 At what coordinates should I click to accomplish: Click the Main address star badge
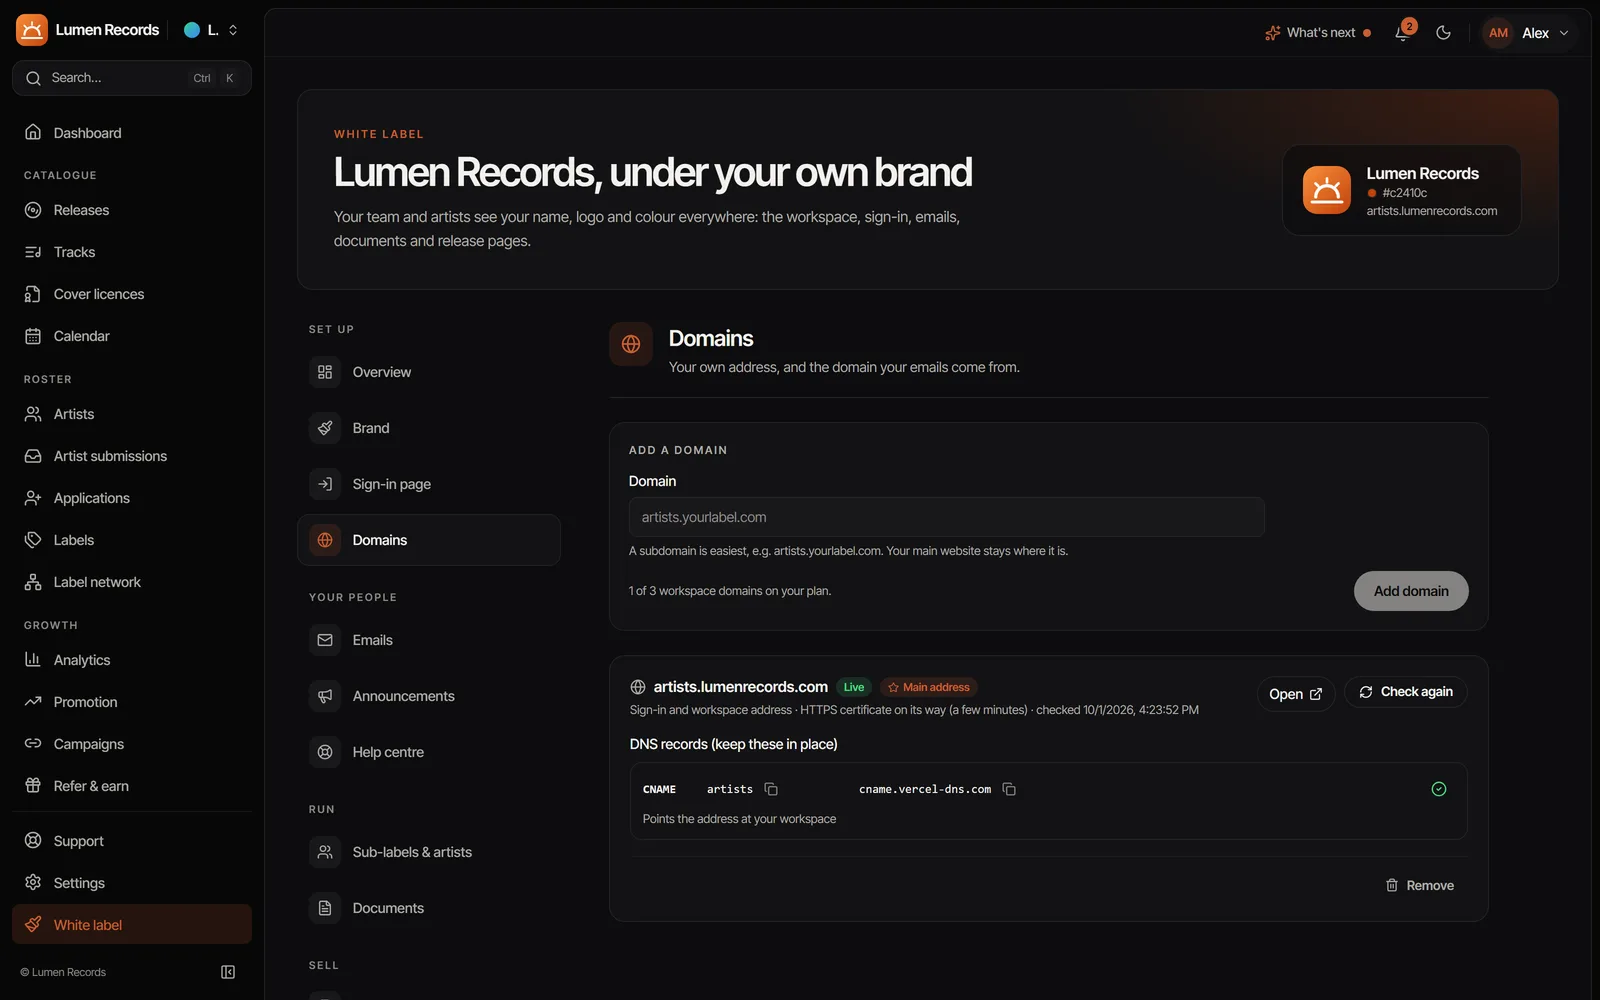[929, 687]
